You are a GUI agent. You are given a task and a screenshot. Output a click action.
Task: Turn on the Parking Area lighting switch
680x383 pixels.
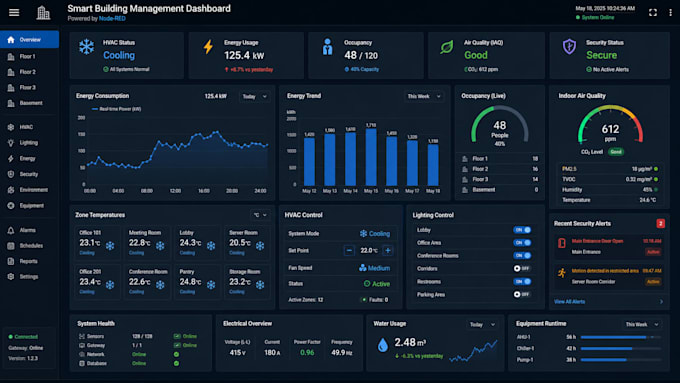pos(522,294)
